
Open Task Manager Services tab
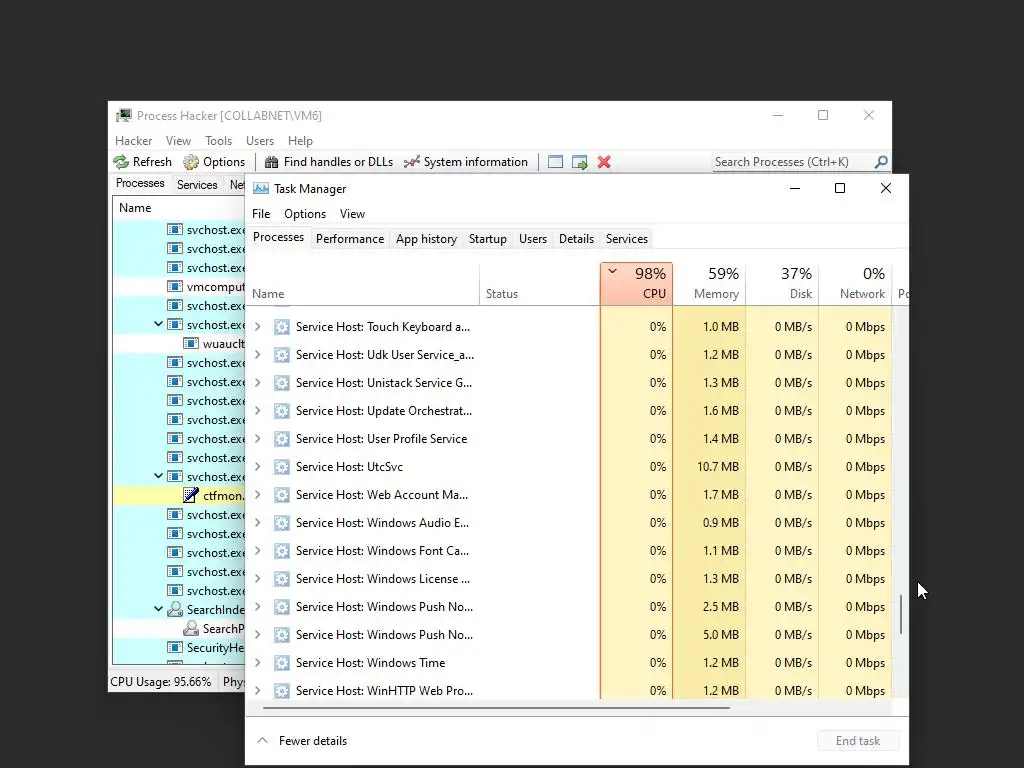click(626, 239)
